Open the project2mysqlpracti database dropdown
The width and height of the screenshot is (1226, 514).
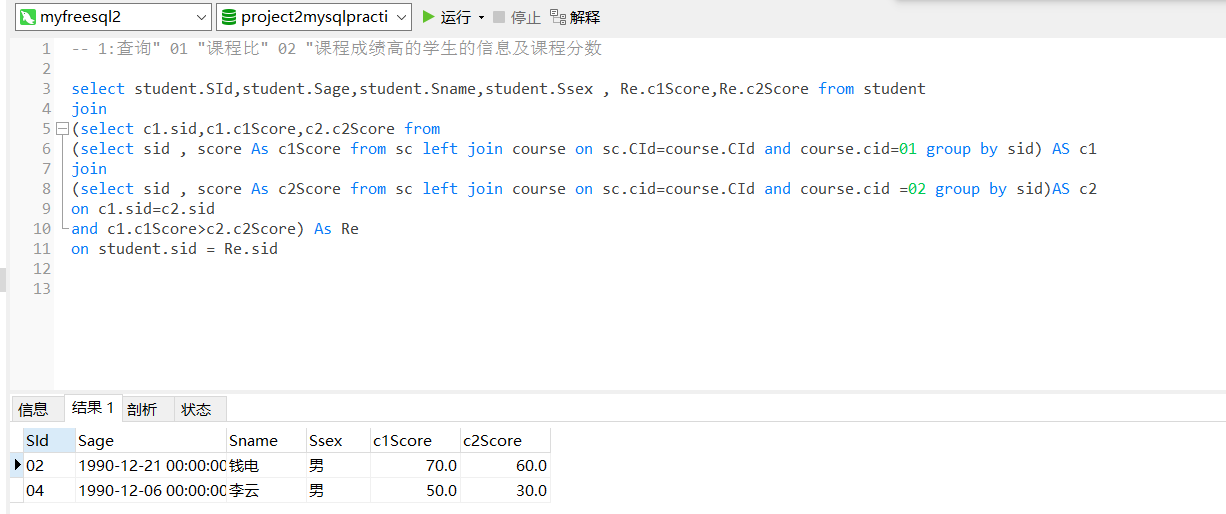[x=314, y=17]
